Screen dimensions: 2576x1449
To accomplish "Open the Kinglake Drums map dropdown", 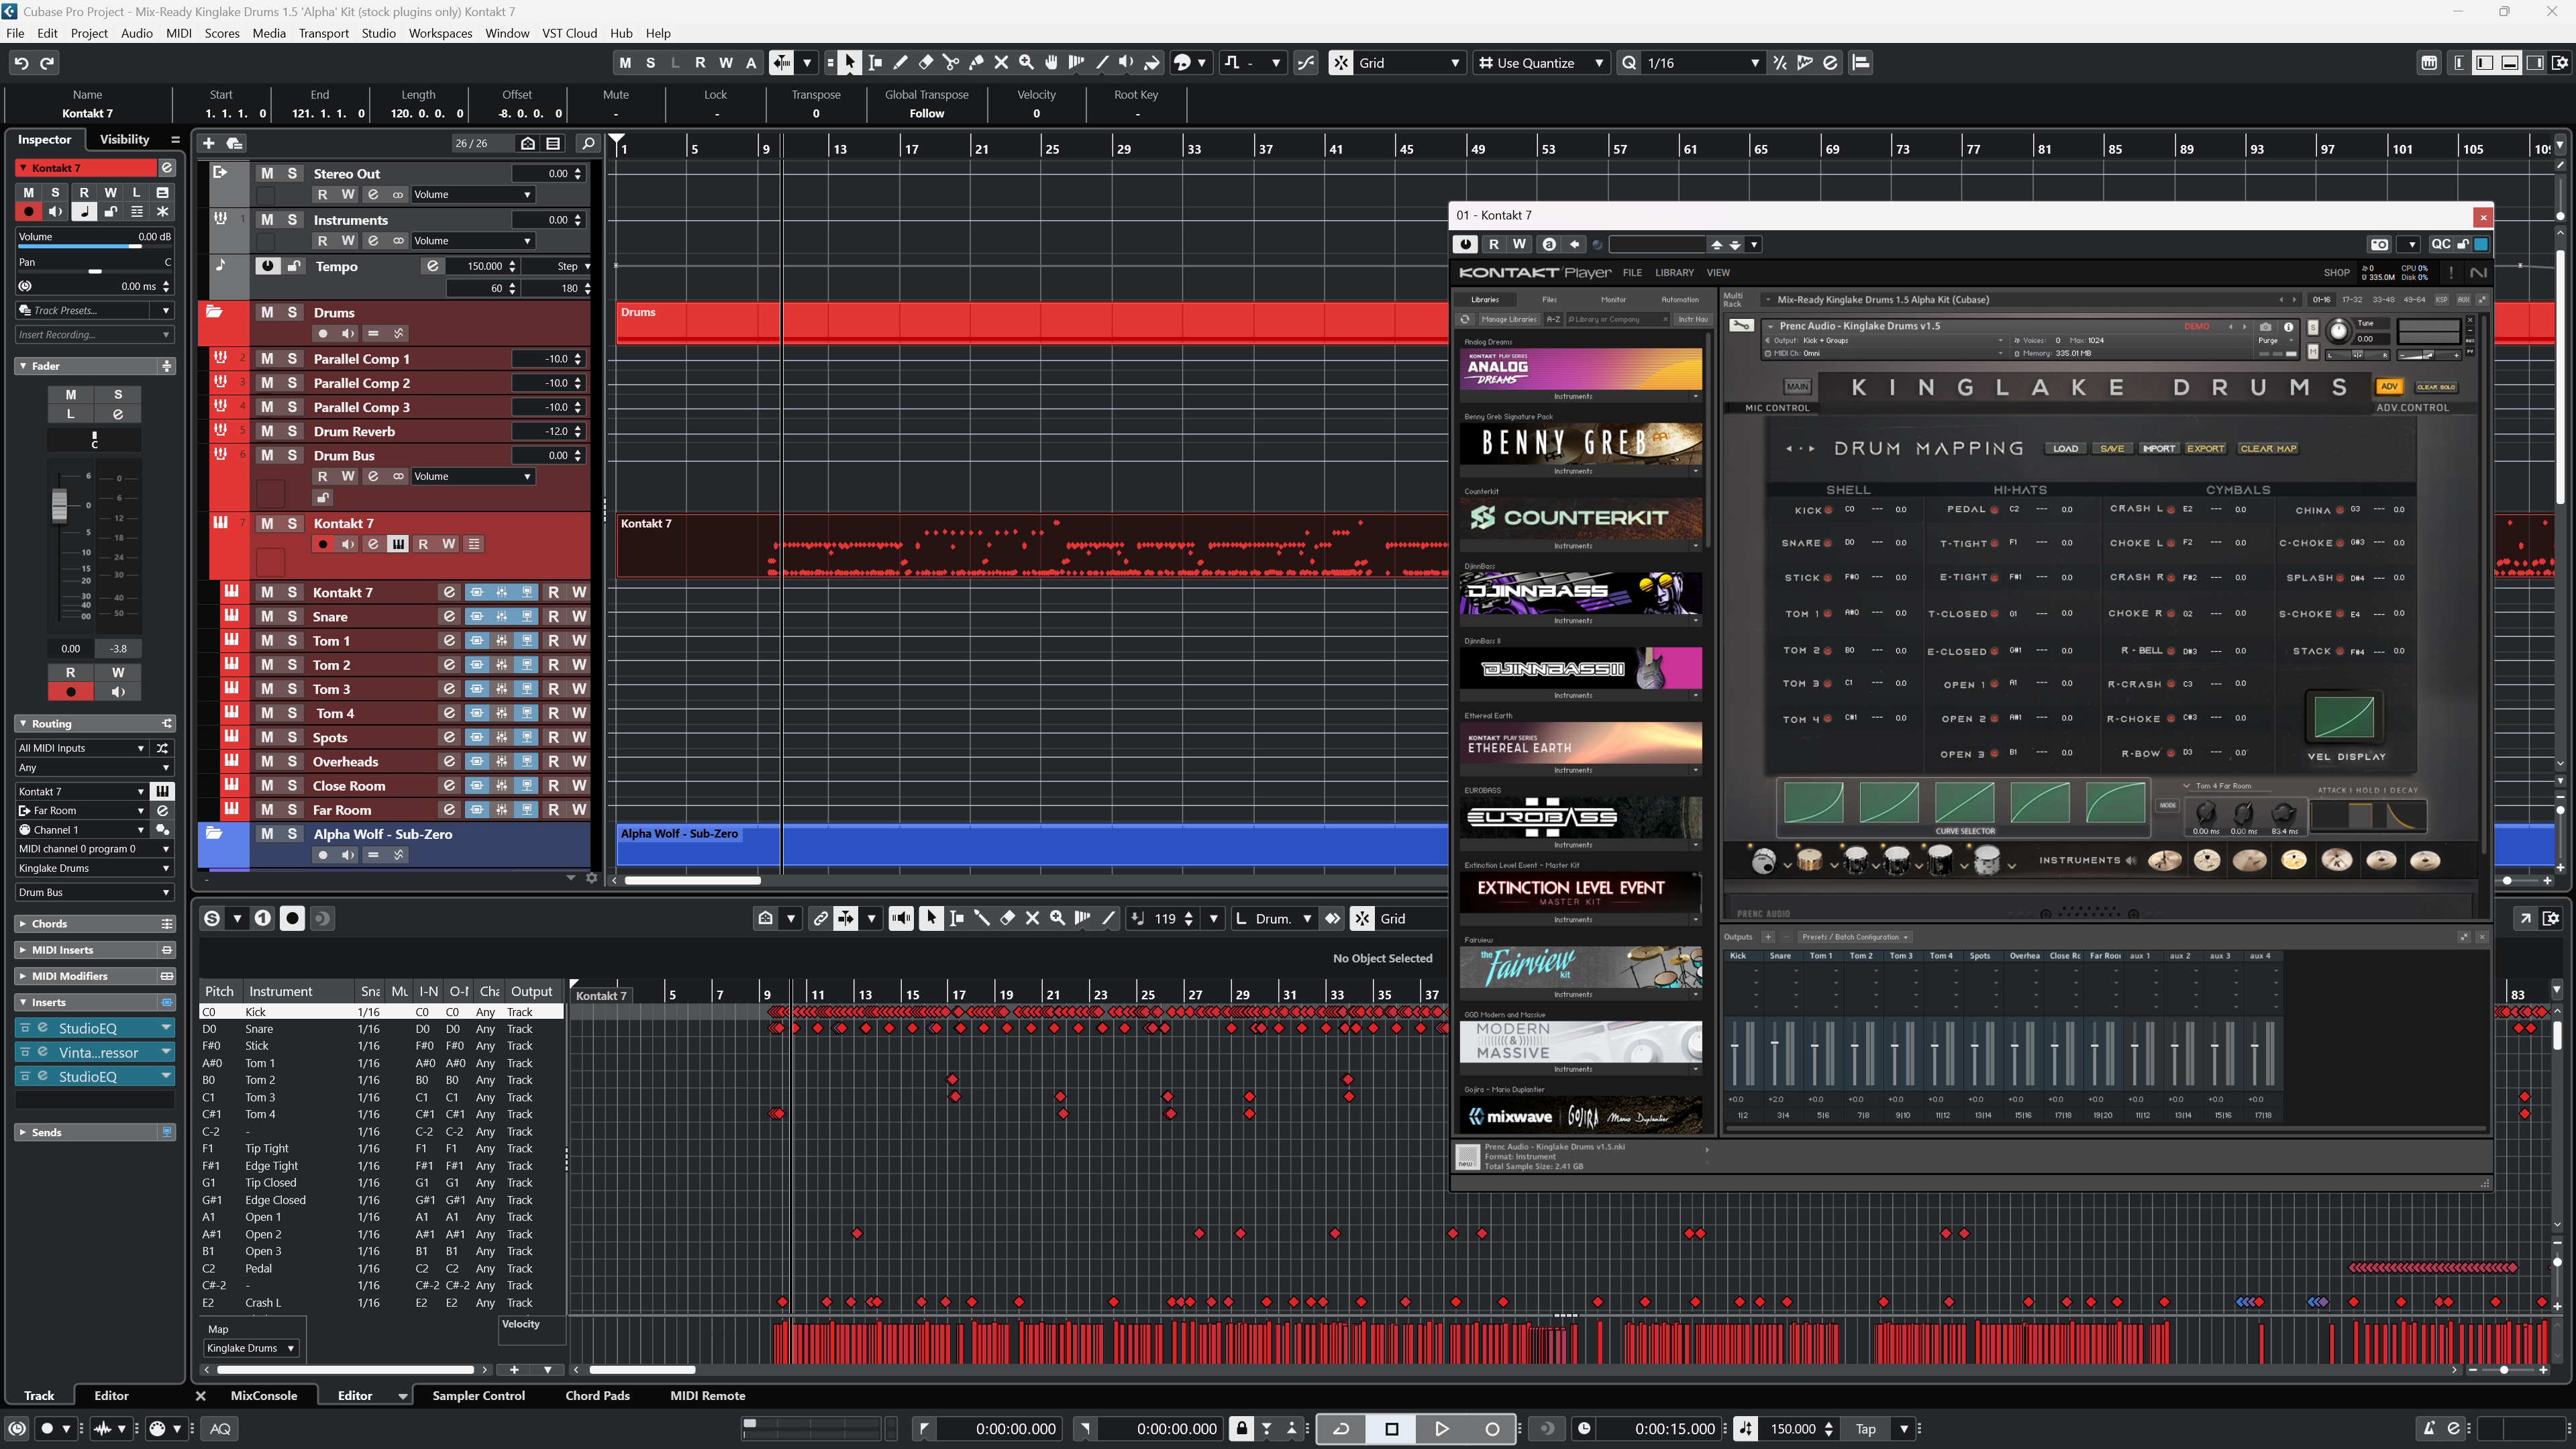I will click(250, 1348).
